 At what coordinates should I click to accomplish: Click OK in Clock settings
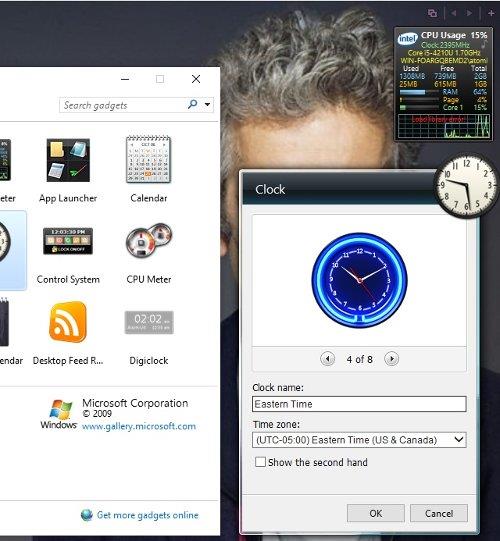(375, 513)
